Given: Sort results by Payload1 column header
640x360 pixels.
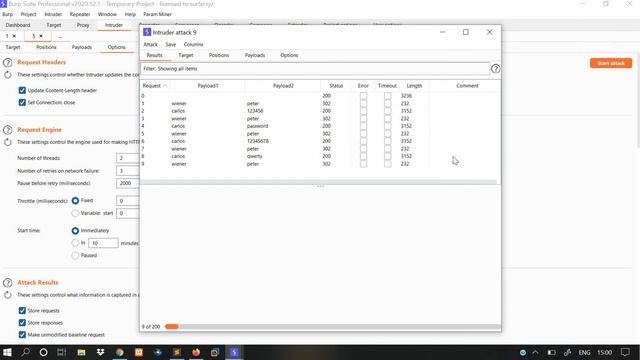Looking at the screenshot, I should [x=208, y=86].
